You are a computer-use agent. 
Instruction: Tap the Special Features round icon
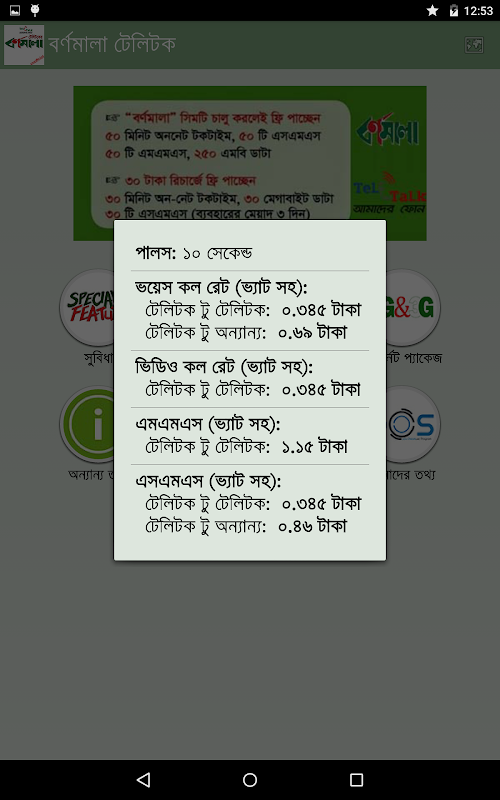[87, 308]
